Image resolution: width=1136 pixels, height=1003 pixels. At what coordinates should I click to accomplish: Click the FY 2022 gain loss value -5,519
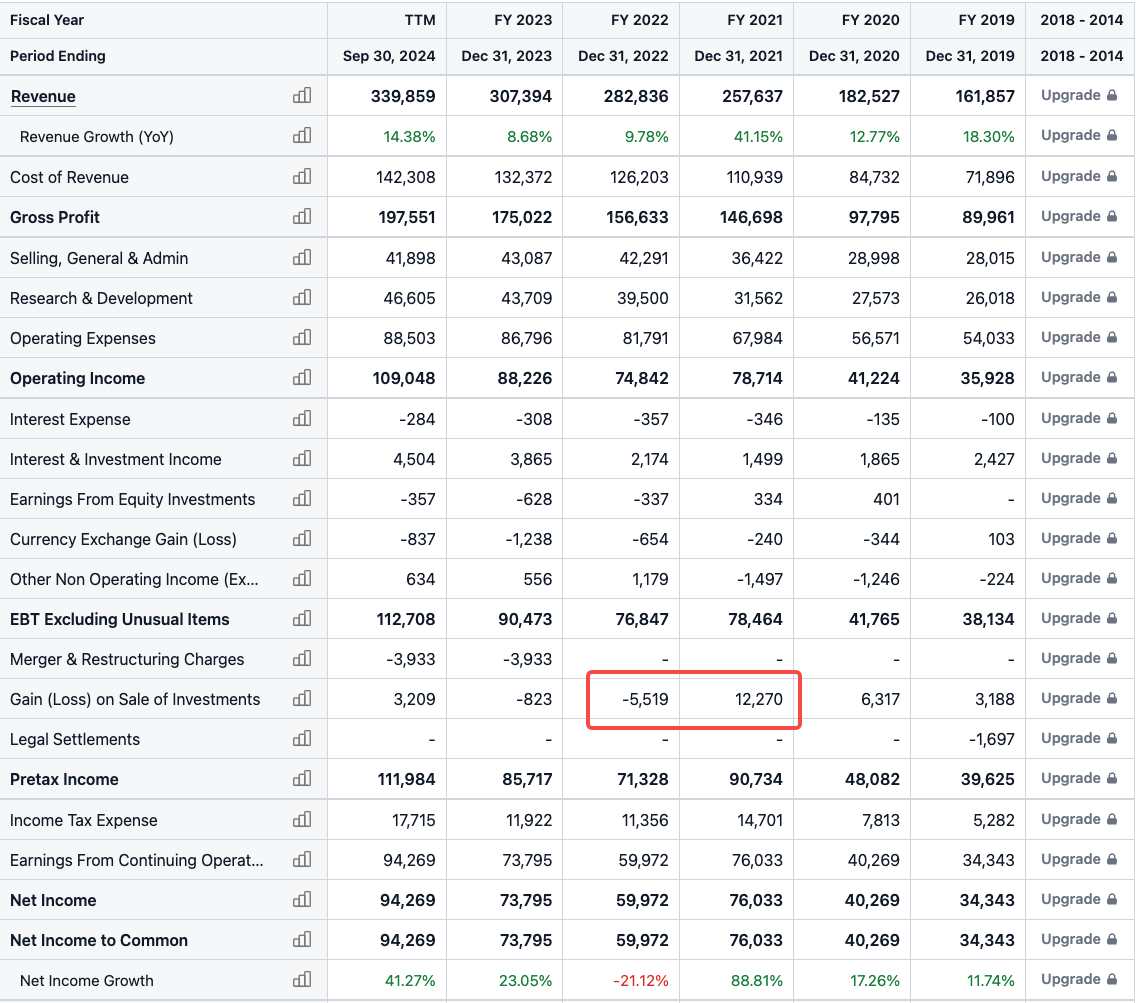(644, 699)
